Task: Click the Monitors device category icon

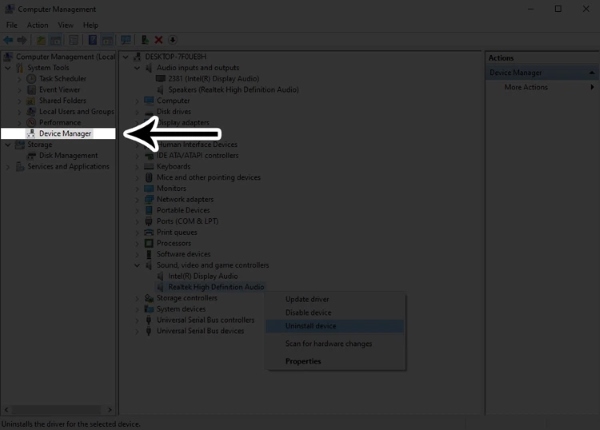Action: click(149, 188)
